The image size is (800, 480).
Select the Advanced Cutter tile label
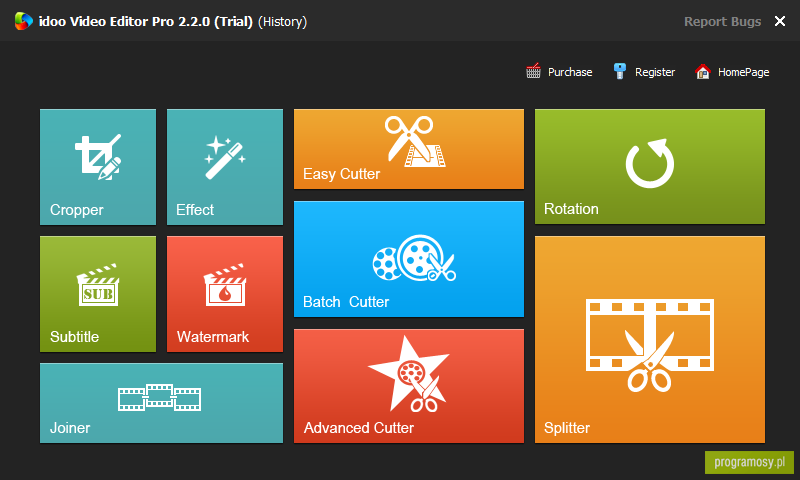(x=359, y=427)
